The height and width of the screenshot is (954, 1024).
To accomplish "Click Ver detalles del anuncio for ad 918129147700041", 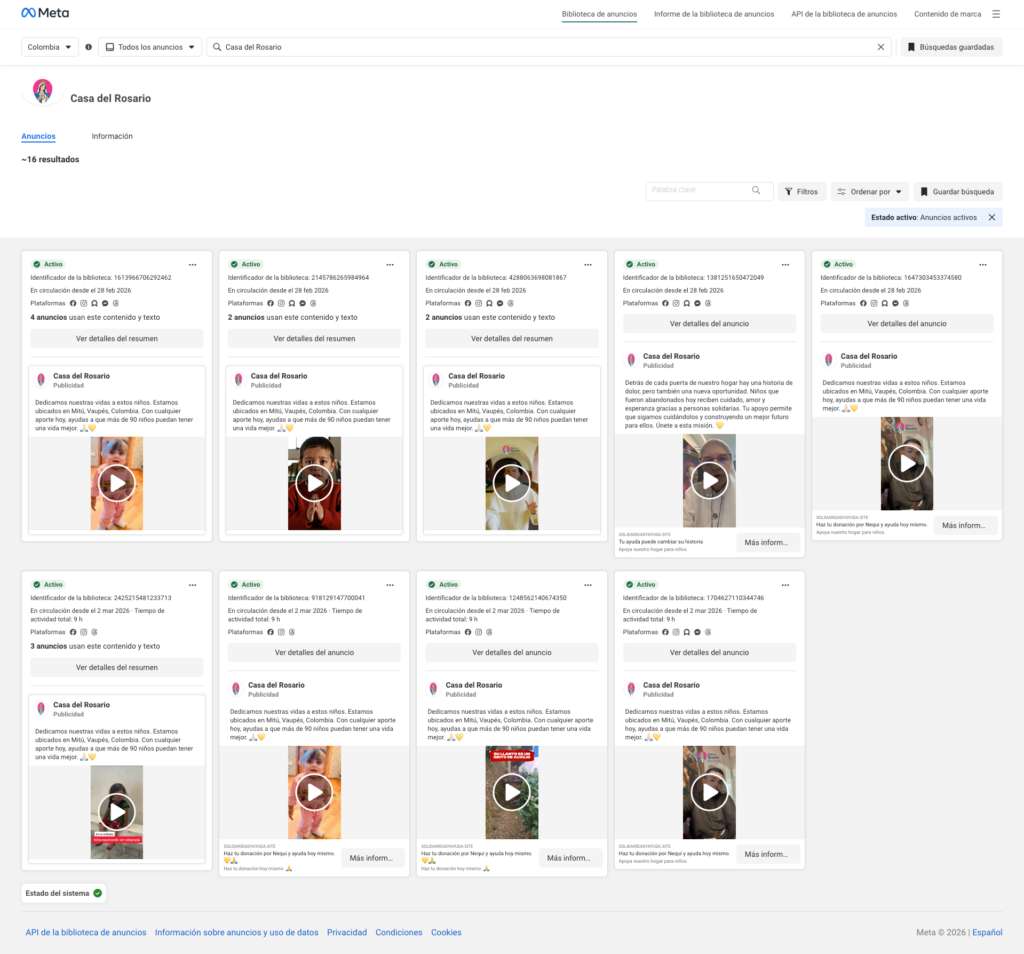I will pyautogui.click(x=314, y=652).
